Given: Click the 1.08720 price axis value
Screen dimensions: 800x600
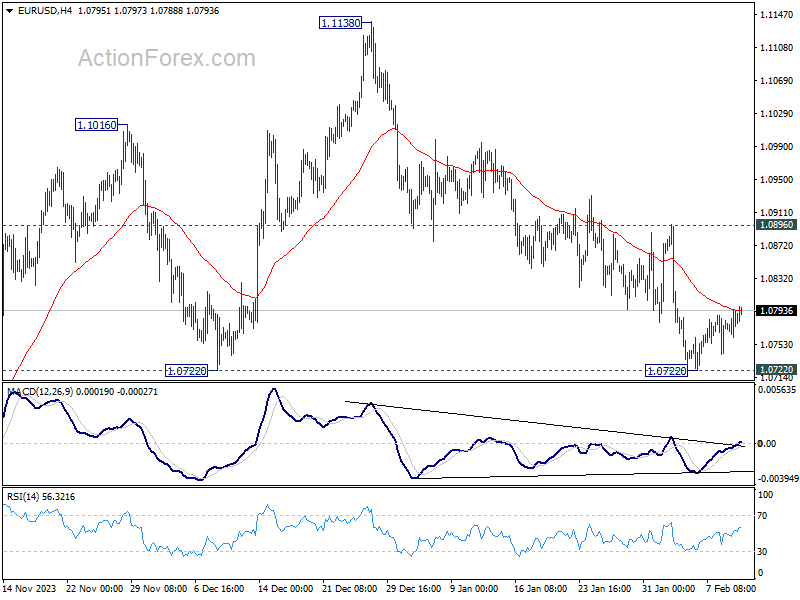Looking at the screenshot, I should pyautogui.click(x=777, y=246).
